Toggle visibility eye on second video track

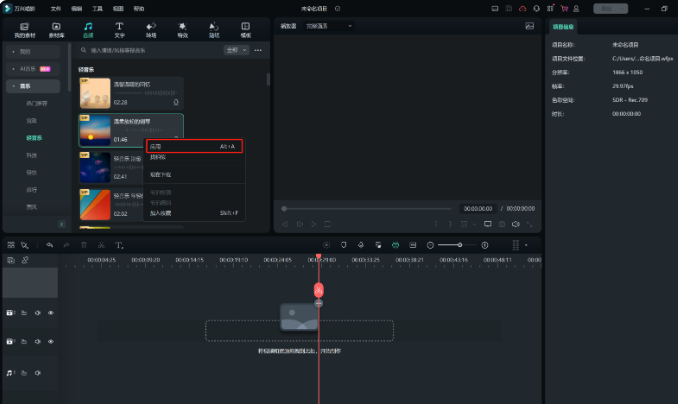pyautogui.click(x=51, y=342)
